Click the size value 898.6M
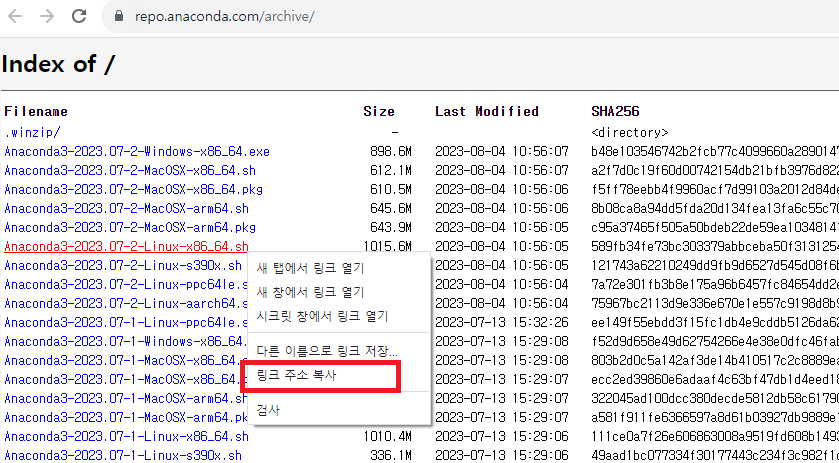The width and height of the screenshot is (839, 463). click(x=391, y=151)
